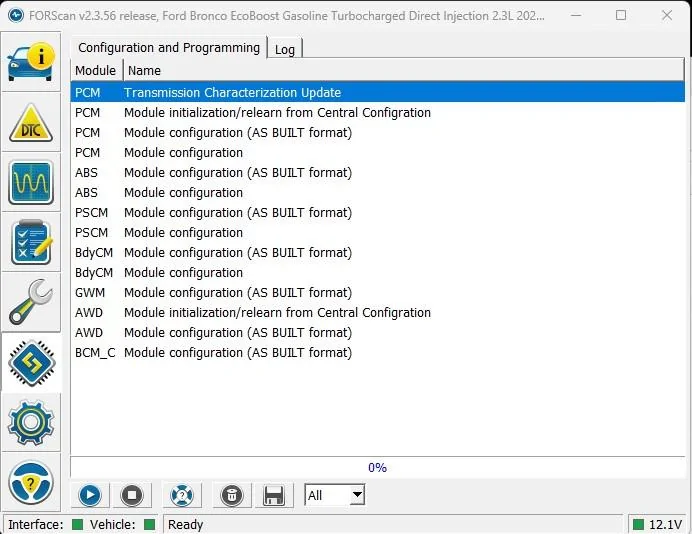
Task: Open the DTC trouble codes section
Action: [31, 122]
